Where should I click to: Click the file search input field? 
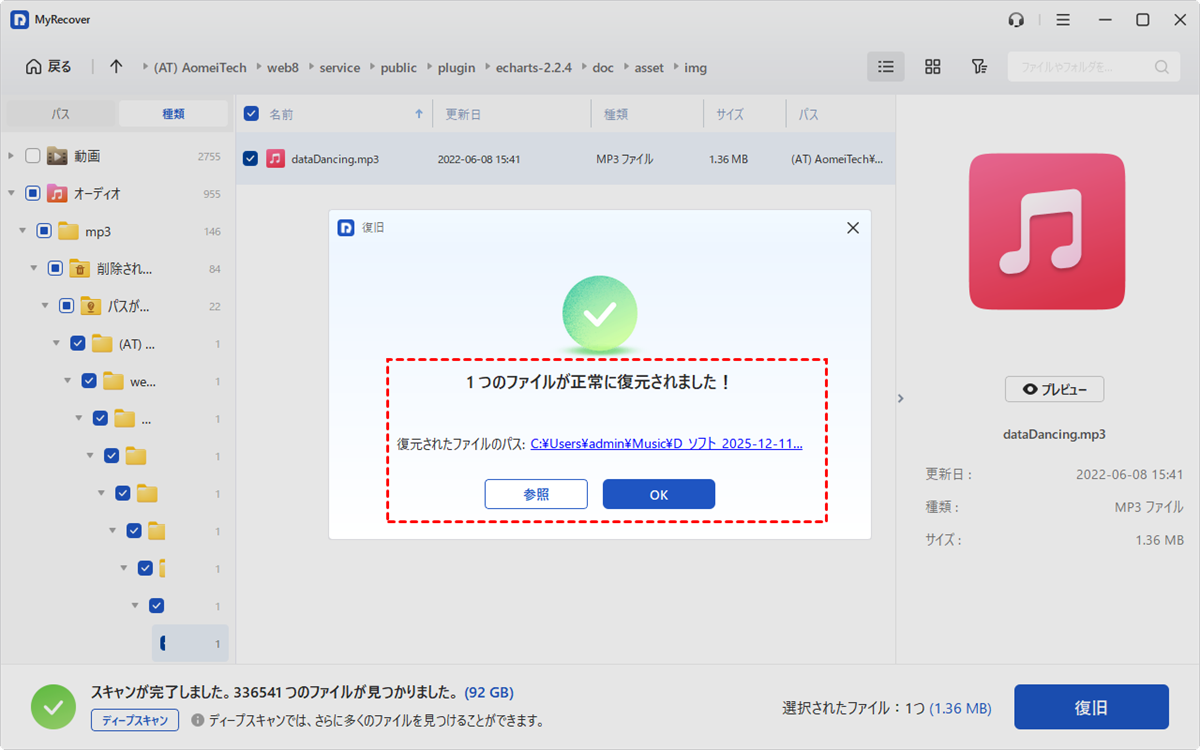pyautogui.click(x=1080, y=67)
